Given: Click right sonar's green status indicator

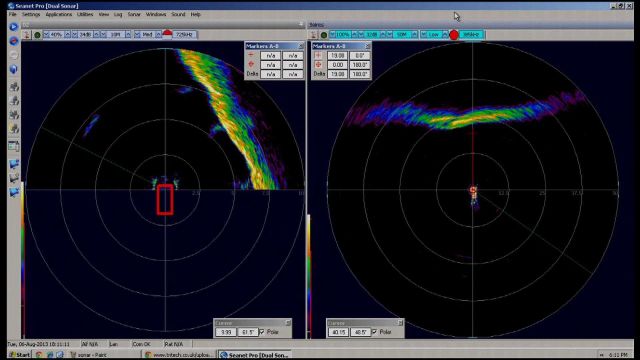Looking at the screenshot, I should coord(324,35).
